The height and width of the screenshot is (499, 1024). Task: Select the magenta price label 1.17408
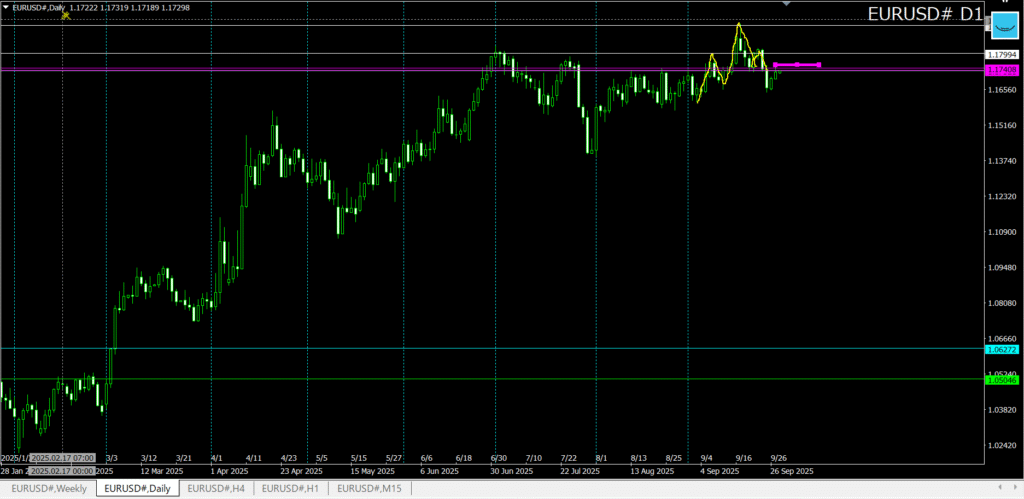[x=1001, y=70]
